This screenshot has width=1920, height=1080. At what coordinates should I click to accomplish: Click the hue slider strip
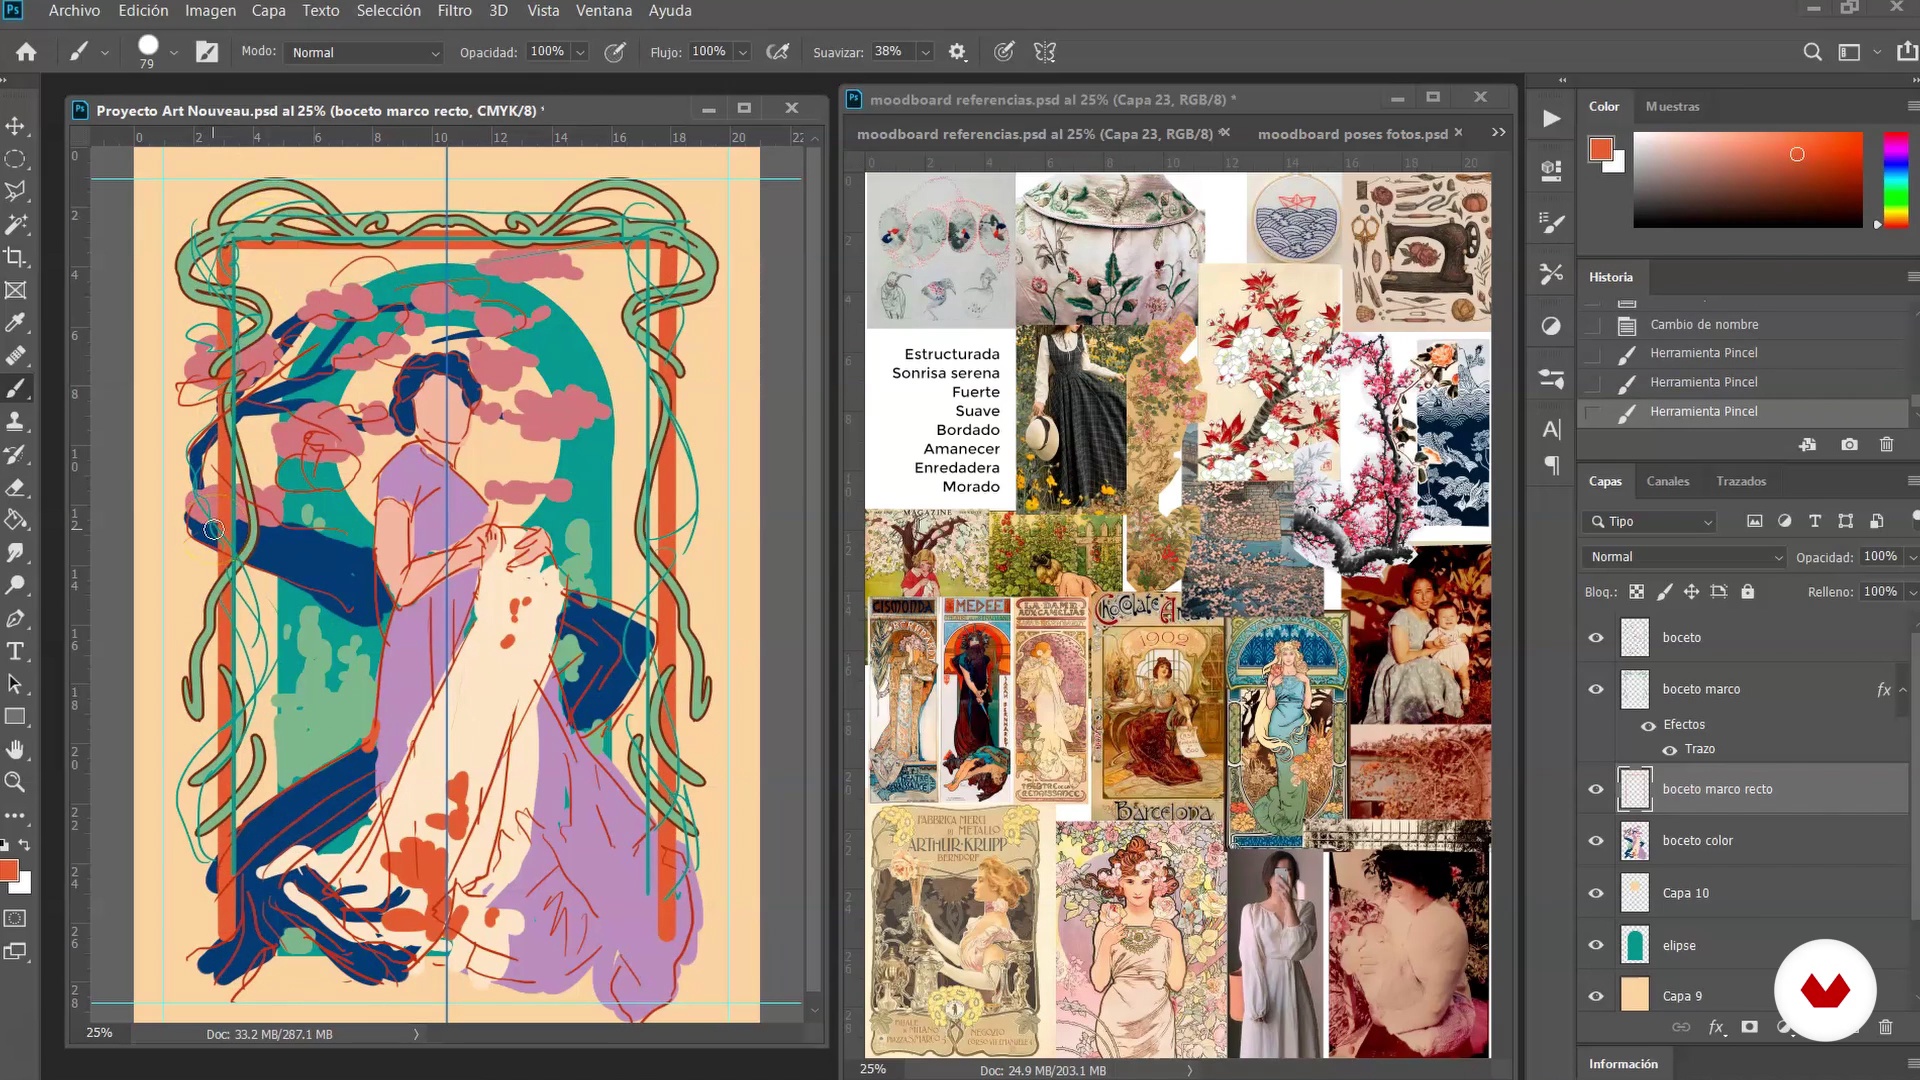coord(1895,180)
